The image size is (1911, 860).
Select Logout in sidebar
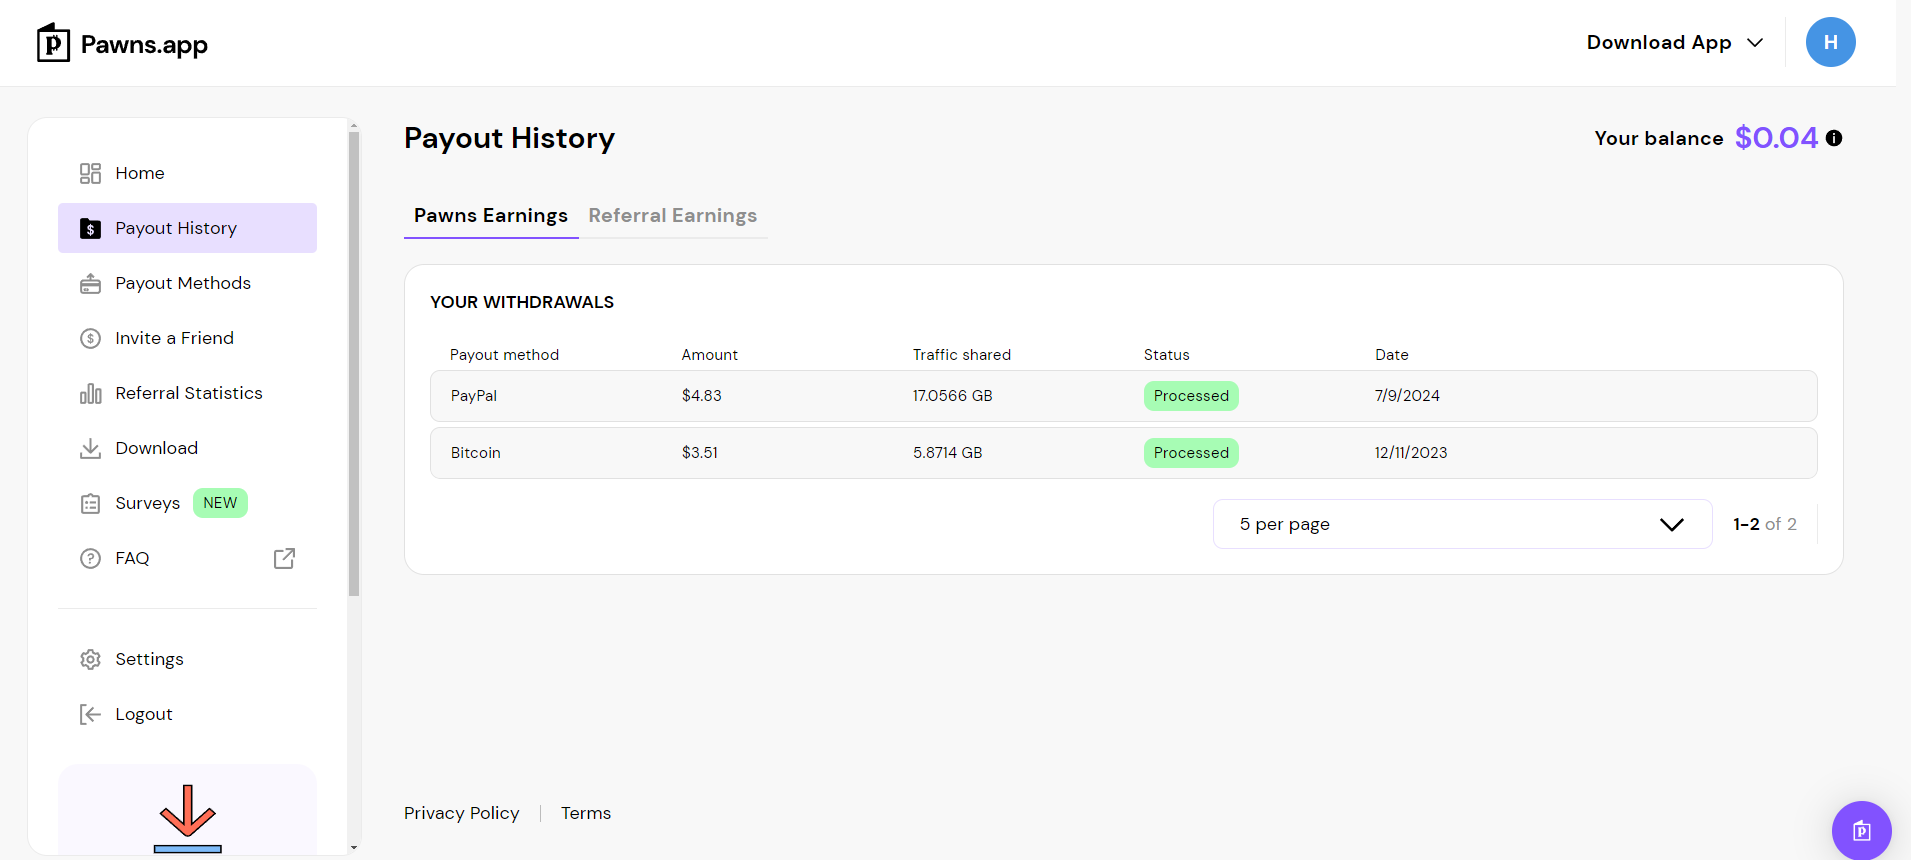pyautogui.click(x=187, y=714)
